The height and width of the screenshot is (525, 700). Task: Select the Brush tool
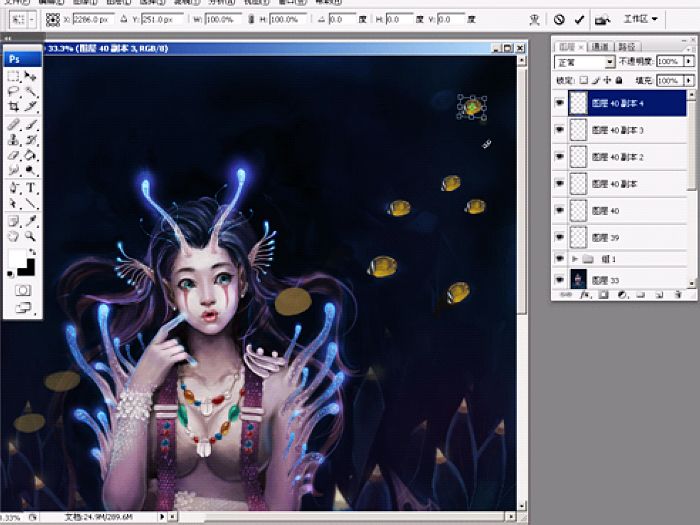[30, 125]
